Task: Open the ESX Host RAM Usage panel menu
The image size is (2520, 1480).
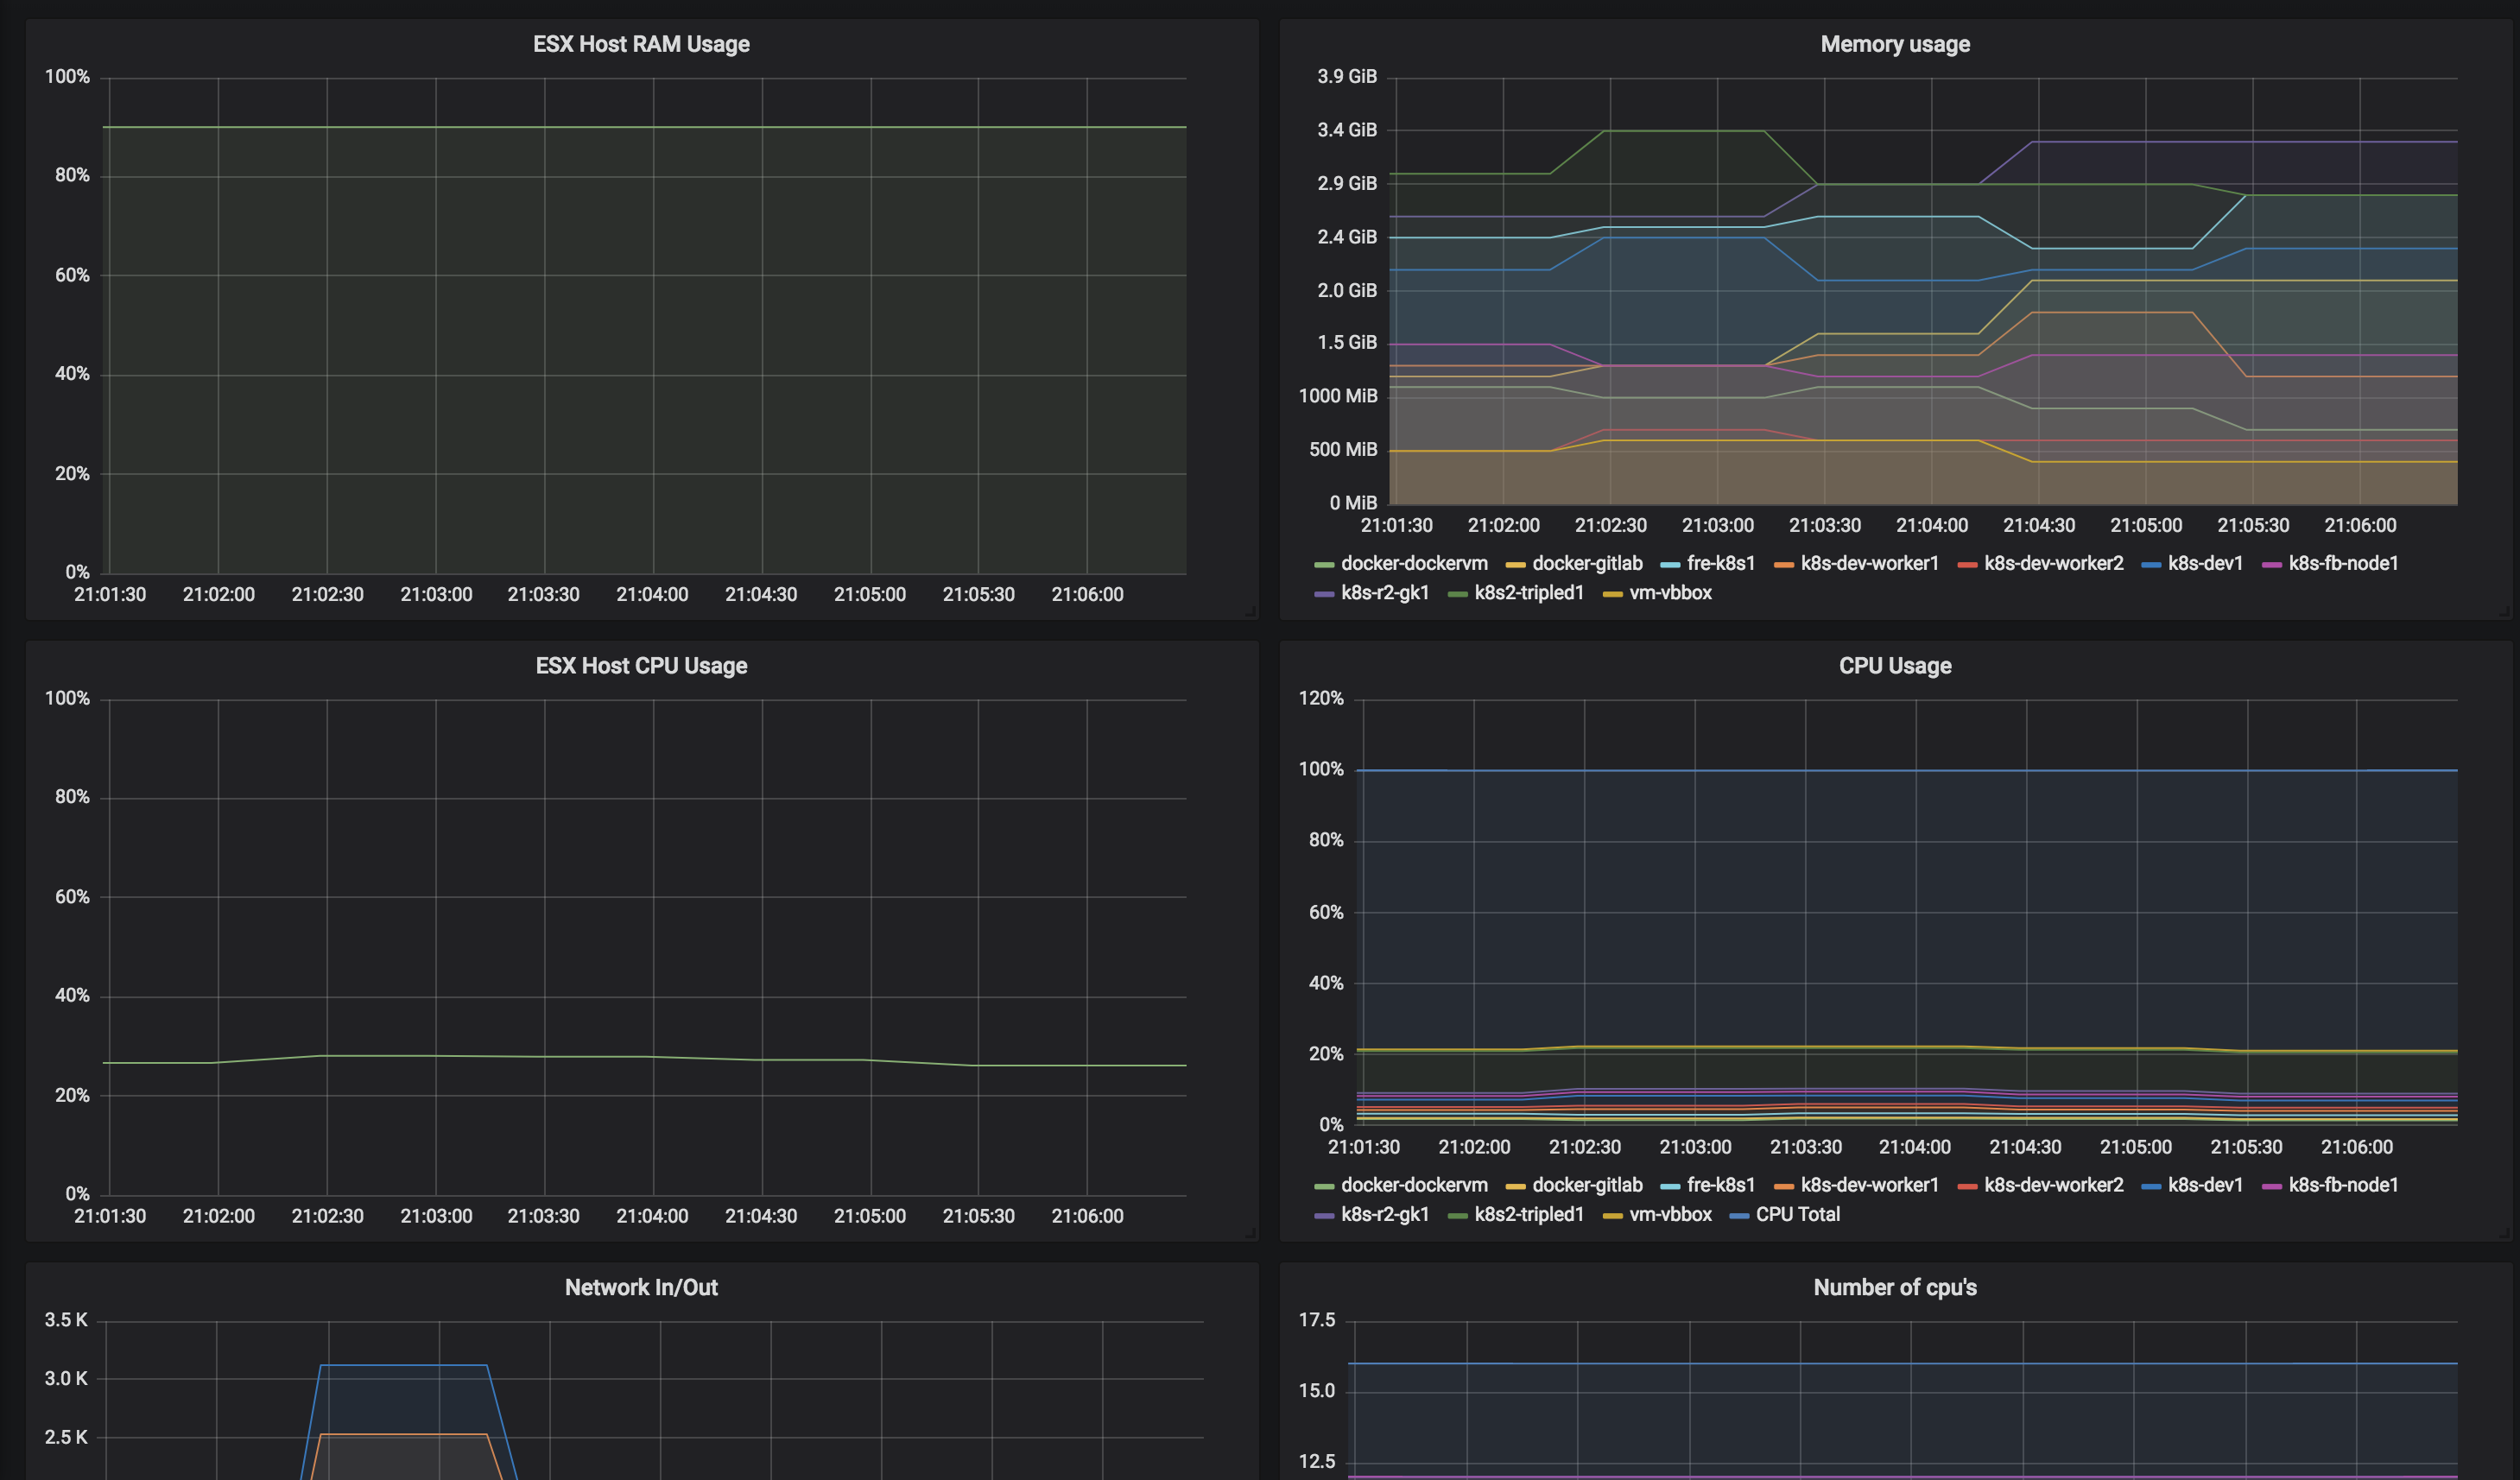Action: click(641, 44)
